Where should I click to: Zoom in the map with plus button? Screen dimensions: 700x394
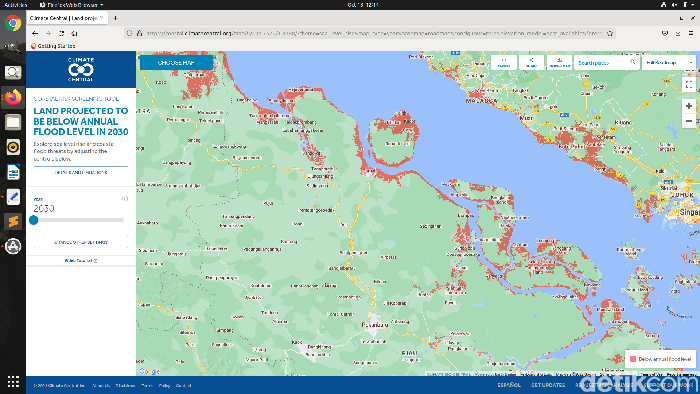pyautogui.click(x=689, y=106)
